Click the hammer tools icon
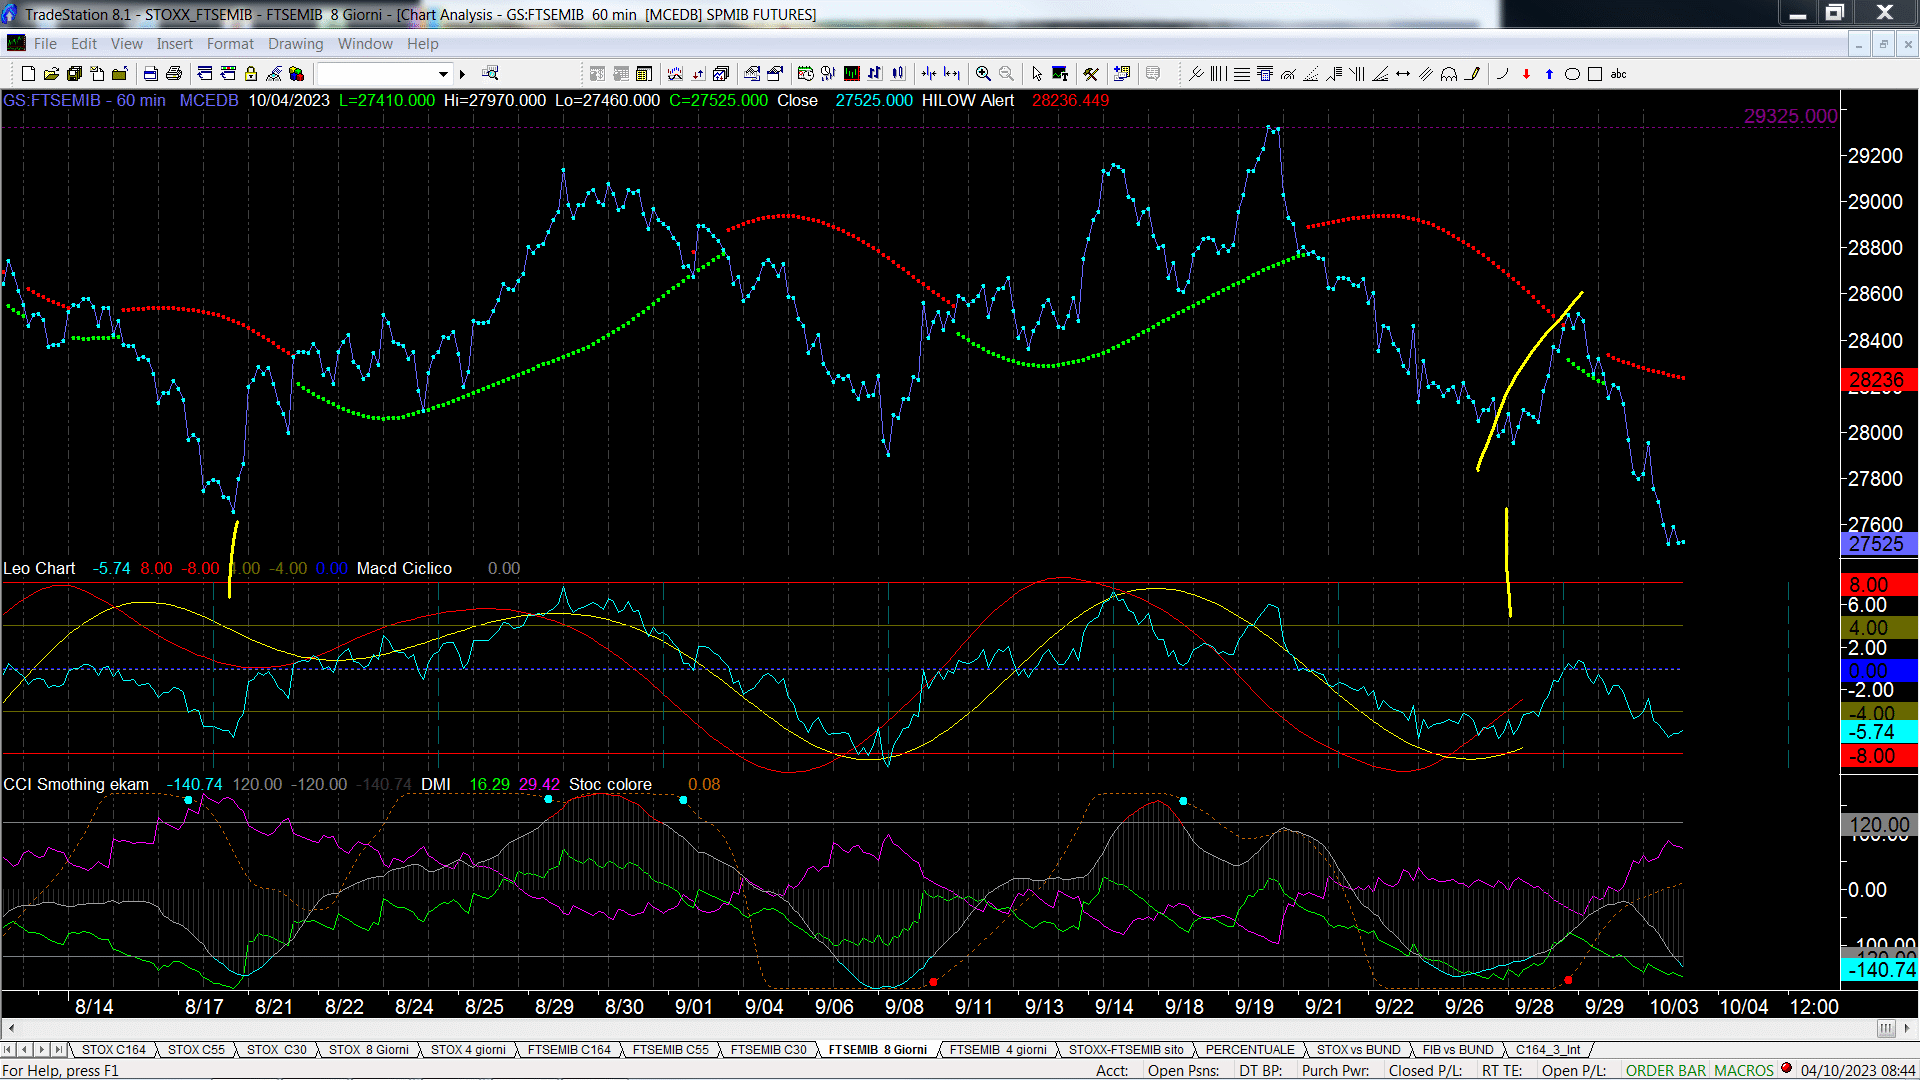 1091,74
